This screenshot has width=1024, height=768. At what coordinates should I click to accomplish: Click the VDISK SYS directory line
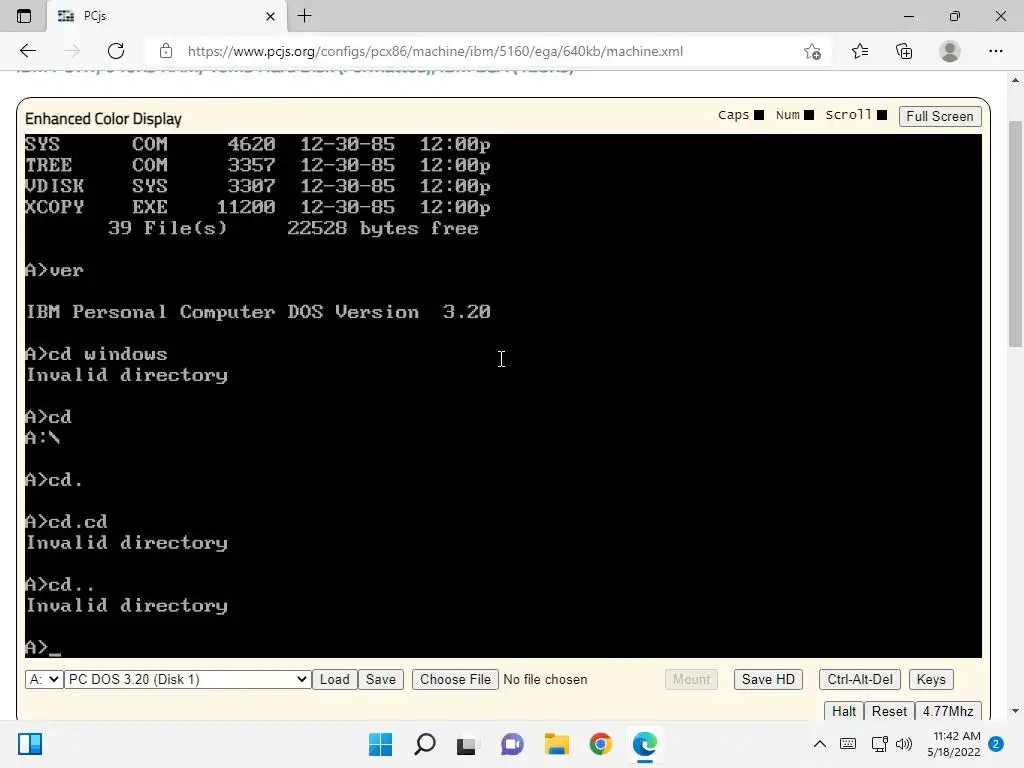tap(258, 186)
